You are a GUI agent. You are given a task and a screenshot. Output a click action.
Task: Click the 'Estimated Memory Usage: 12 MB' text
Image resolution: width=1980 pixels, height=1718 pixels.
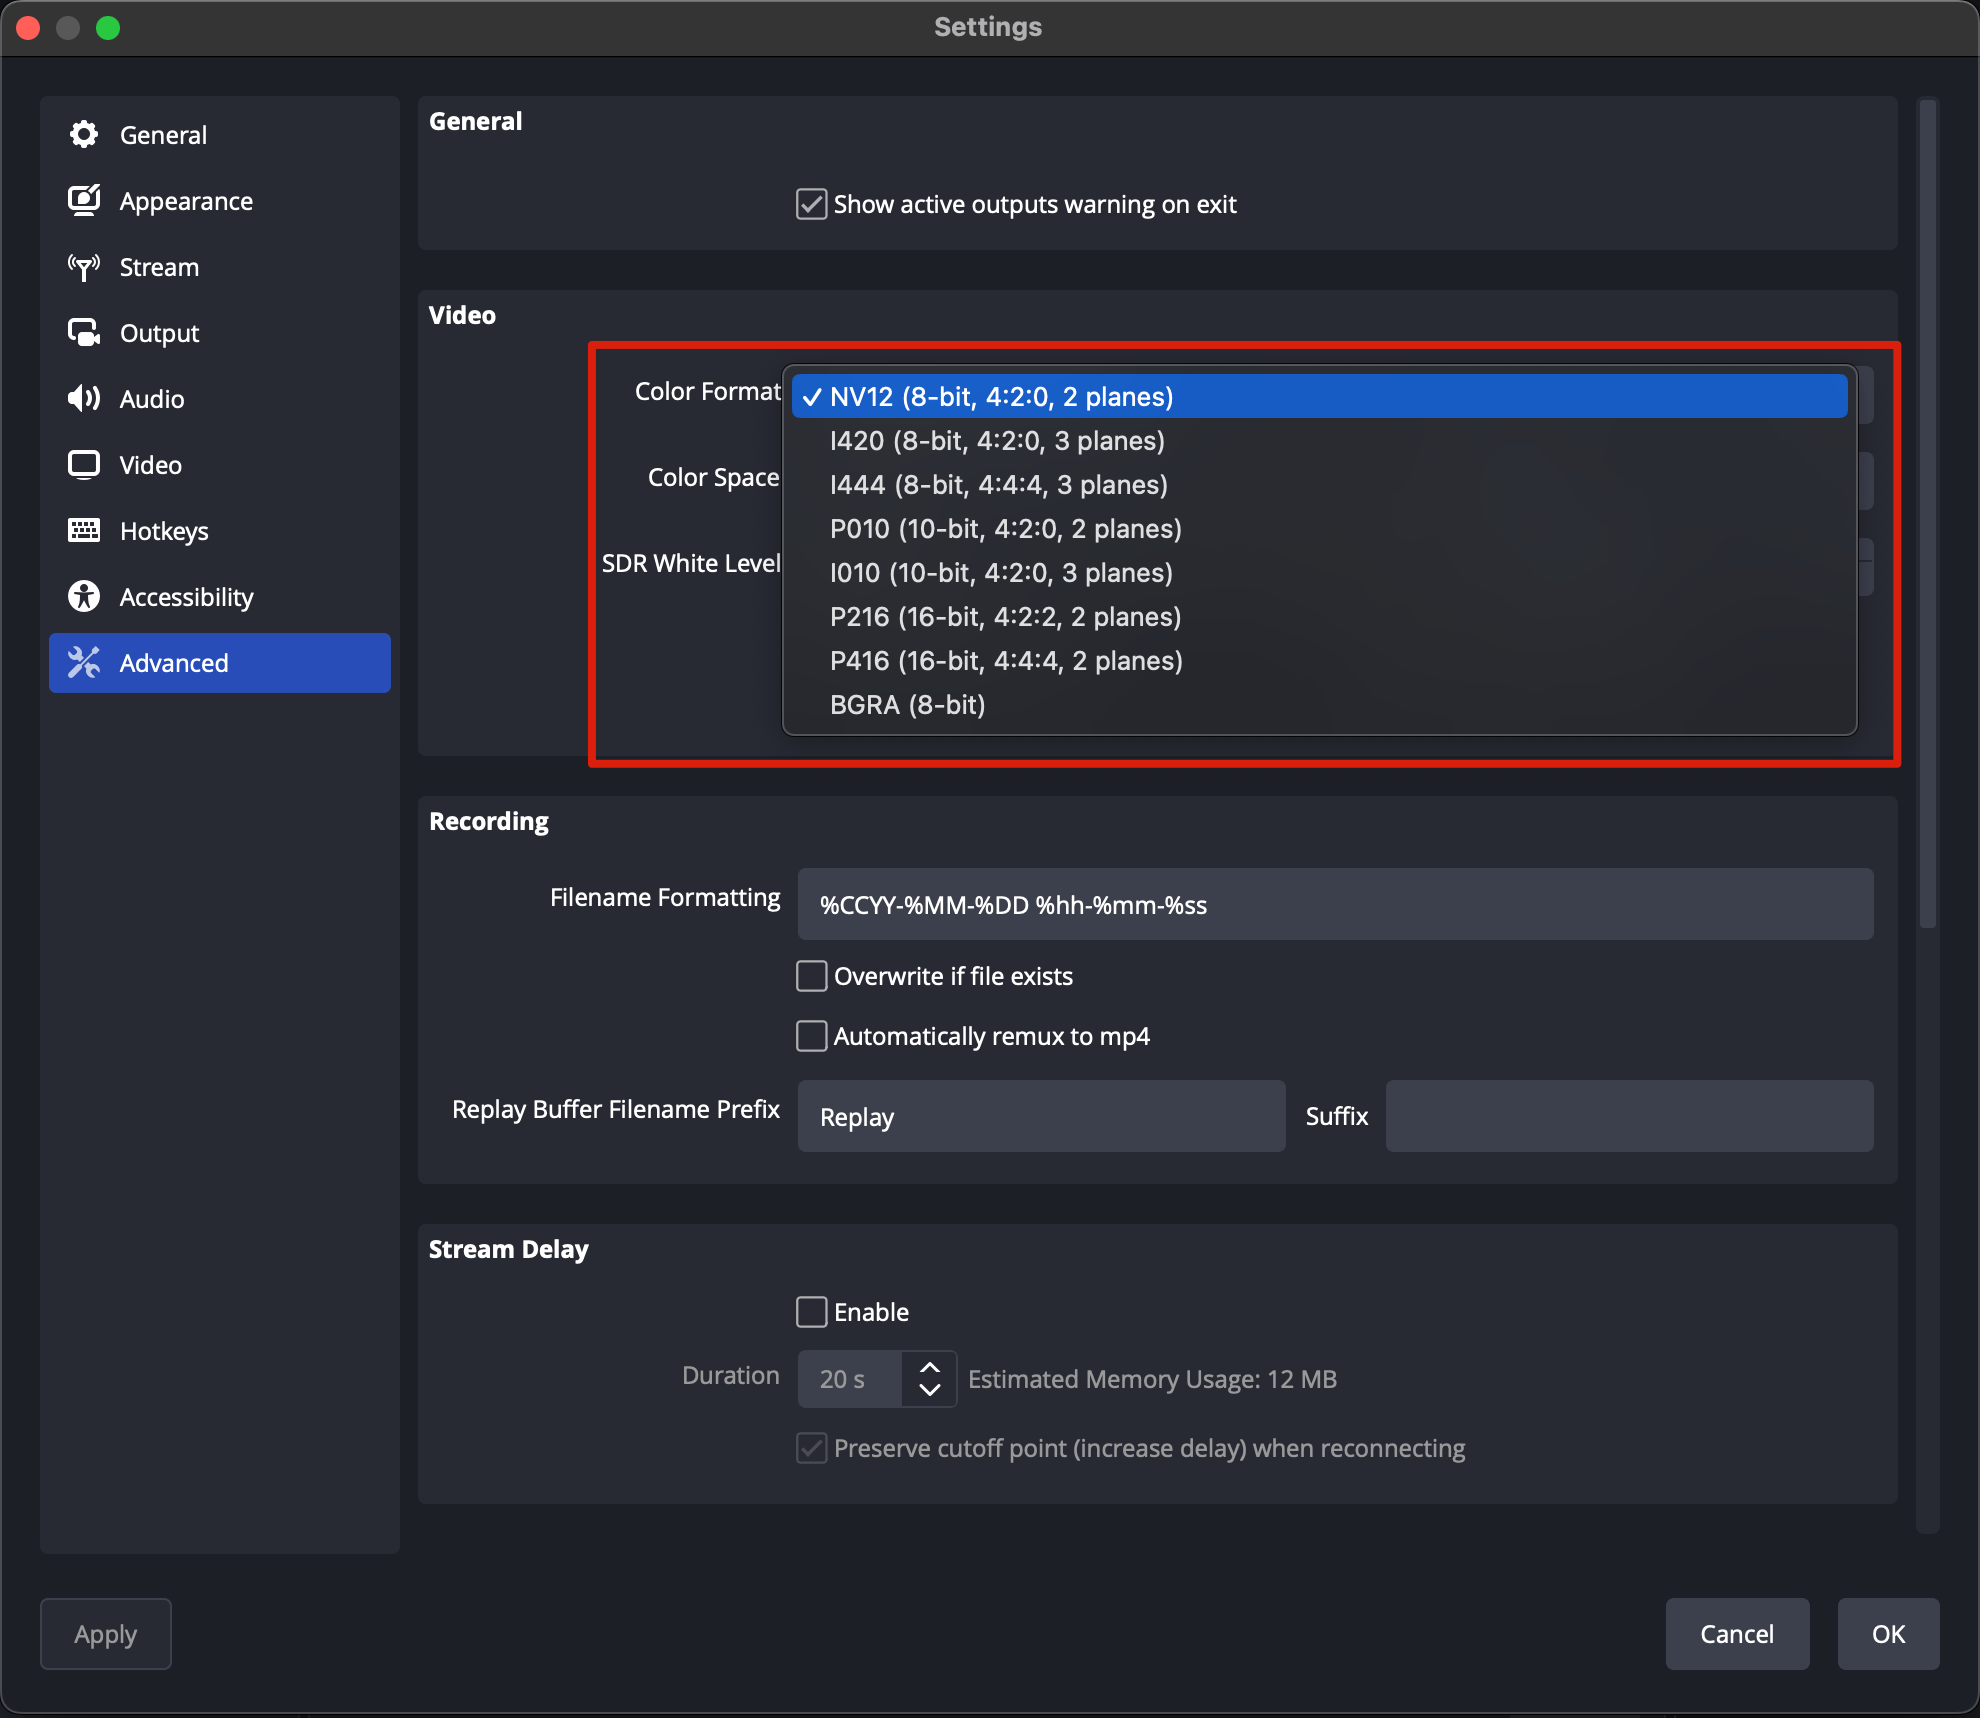pyautogui.click(x=1152, y=1379)
